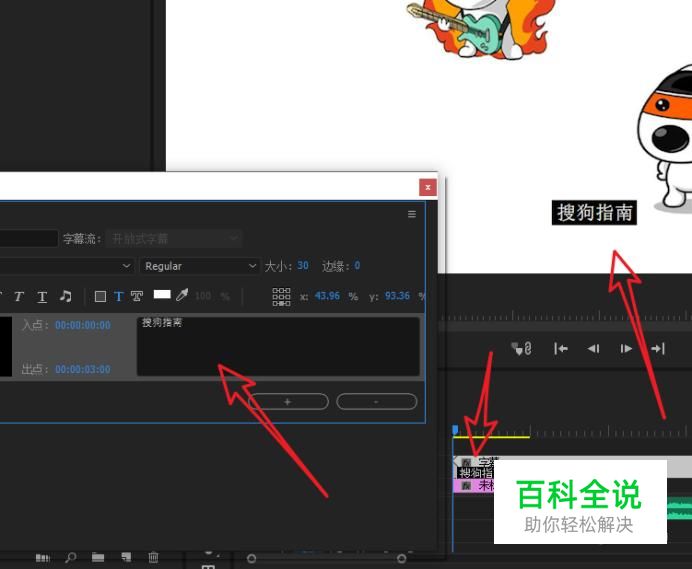Select the outlined edge color T icon

tap(137, 296)
